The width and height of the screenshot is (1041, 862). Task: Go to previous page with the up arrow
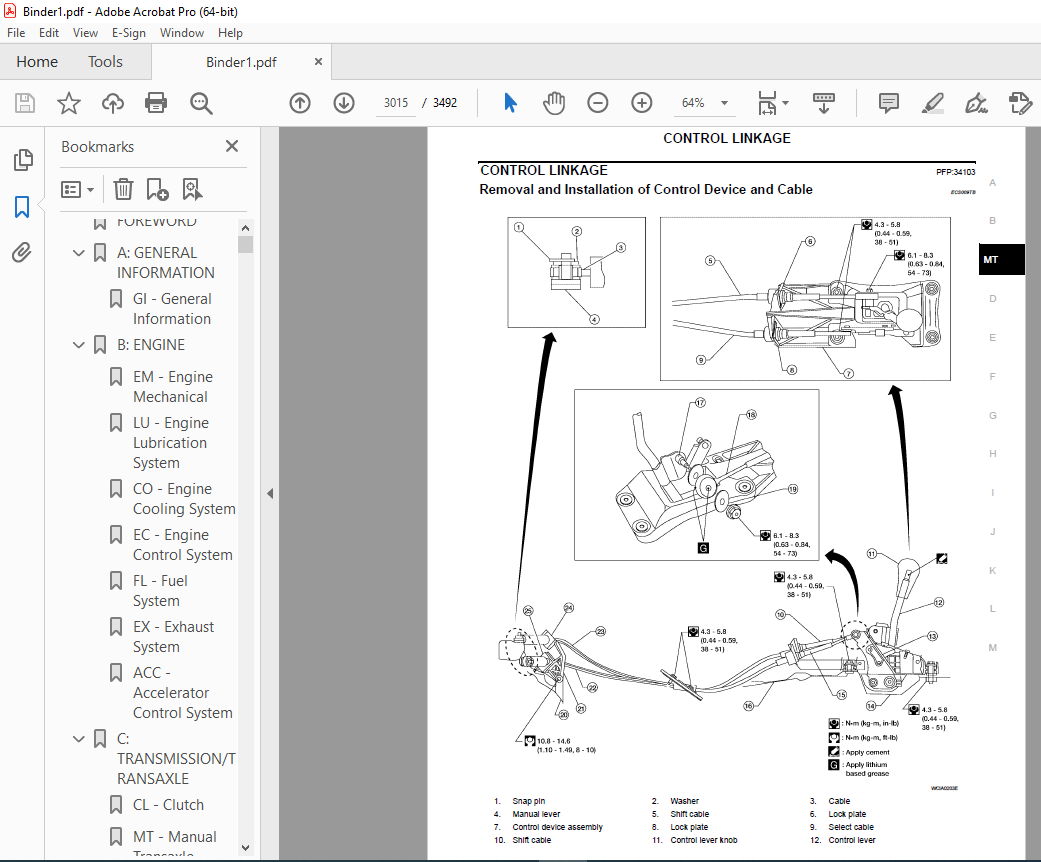pos(300,103)
